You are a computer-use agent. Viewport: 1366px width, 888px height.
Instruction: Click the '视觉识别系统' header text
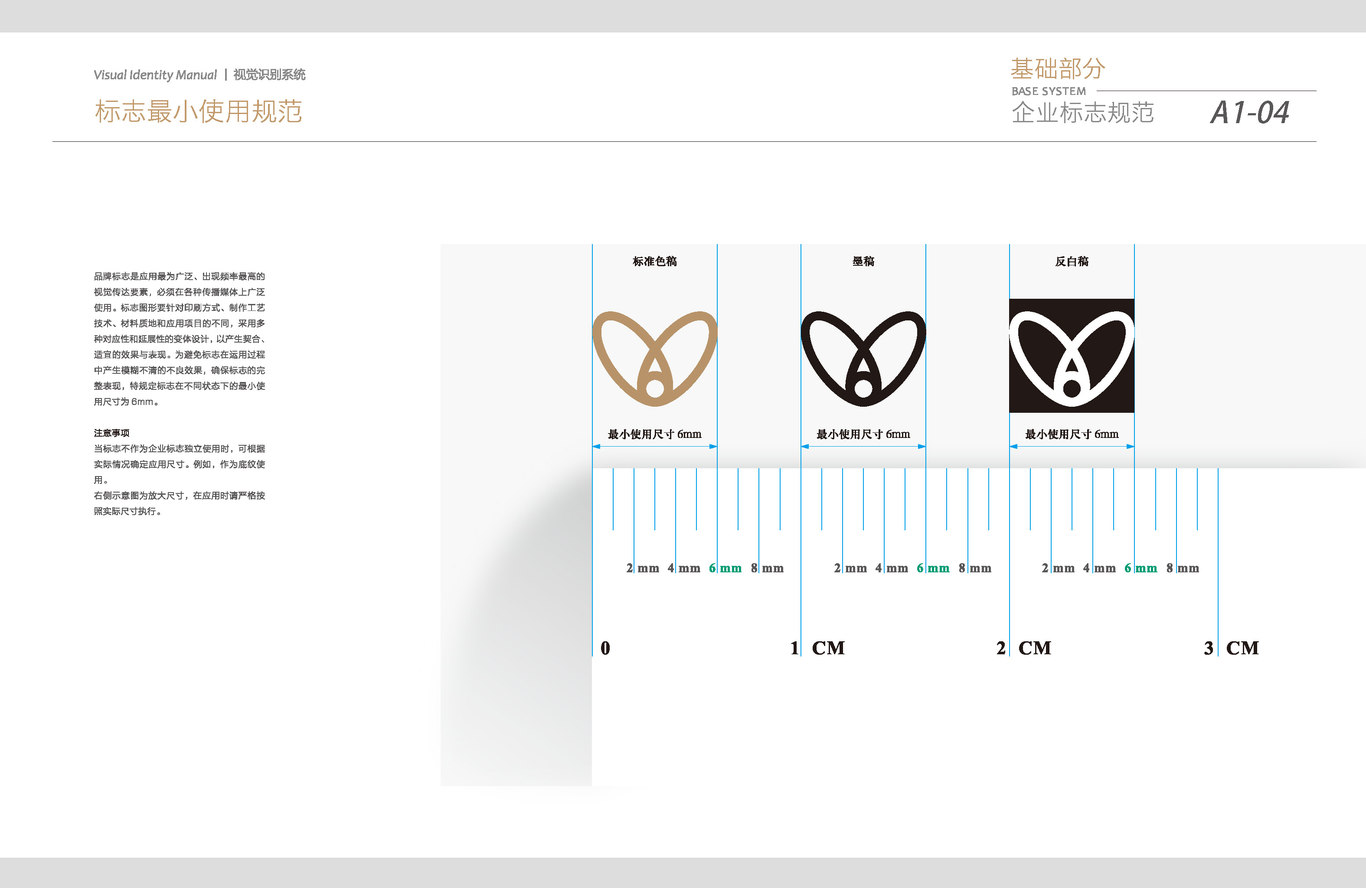click(270, 75)
